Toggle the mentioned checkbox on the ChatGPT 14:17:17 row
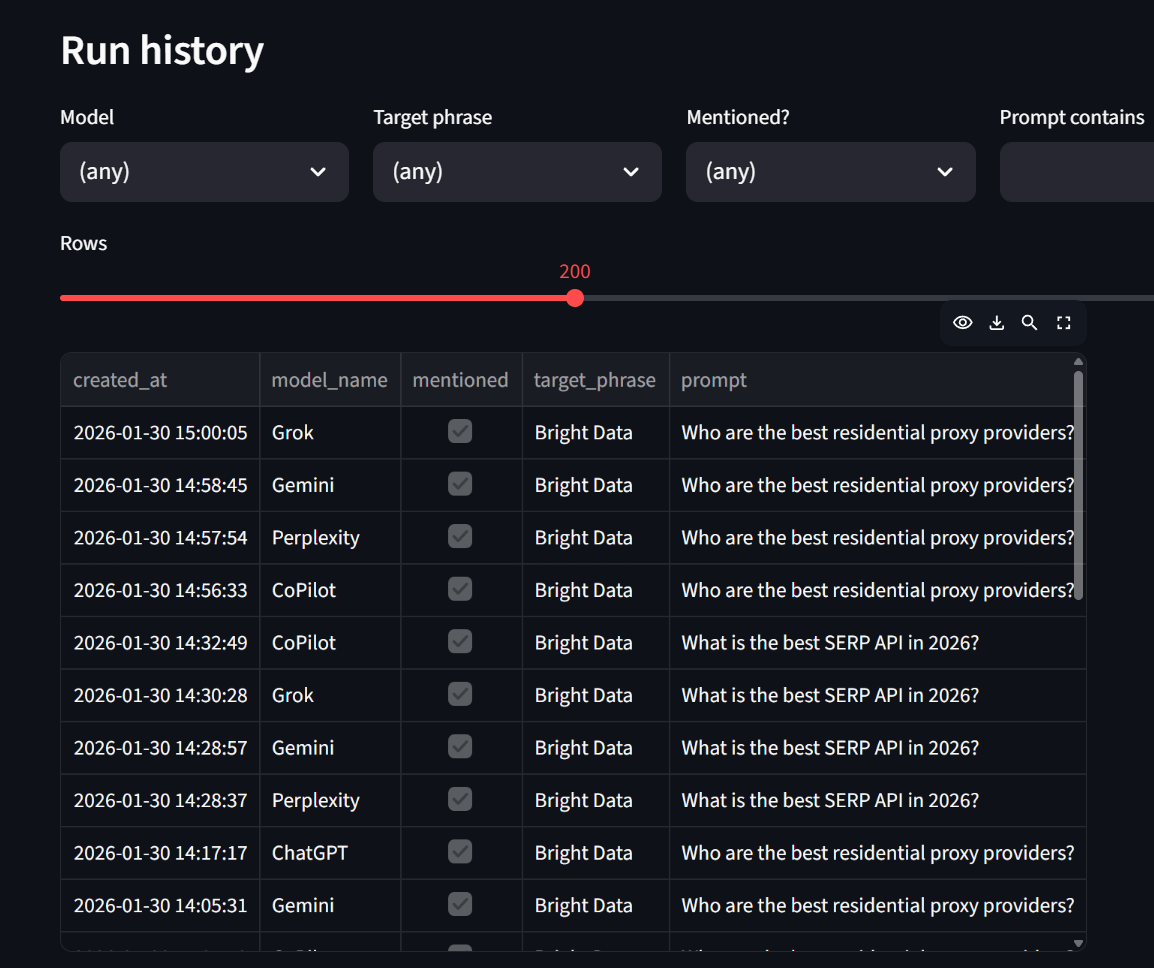 coord(460,852)
